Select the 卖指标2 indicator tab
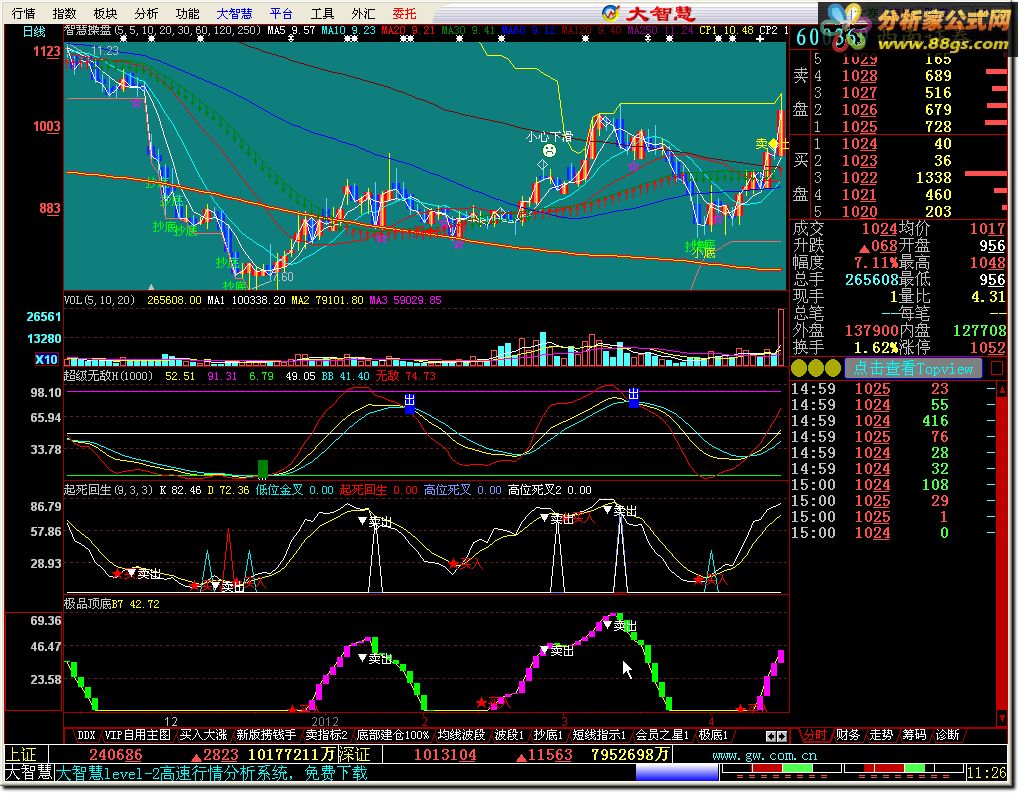Viewport: 1020px width, 793px height. point(327,735)
